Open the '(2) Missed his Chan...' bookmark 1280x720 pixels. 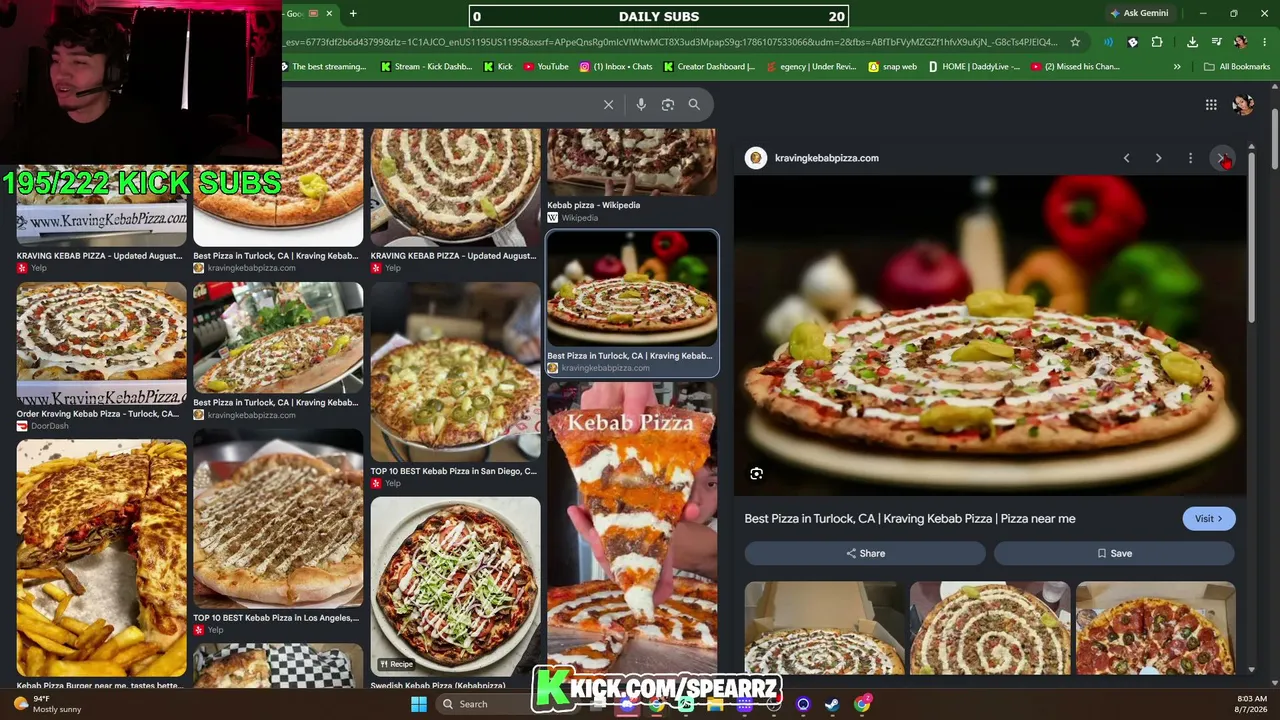pyautogui.click(x=1075, y=67)
